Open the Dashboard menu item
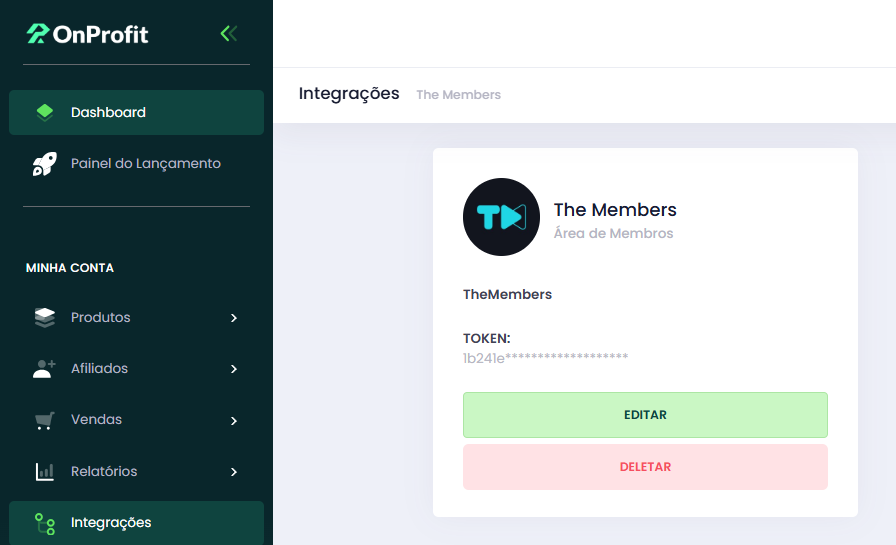Screen dimensions: 896x545 coord(137,113)
